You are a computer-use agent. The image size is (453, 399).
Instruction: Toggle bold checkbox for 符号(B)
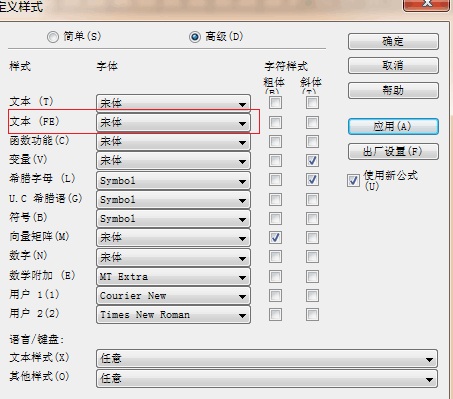click(275, 219)
